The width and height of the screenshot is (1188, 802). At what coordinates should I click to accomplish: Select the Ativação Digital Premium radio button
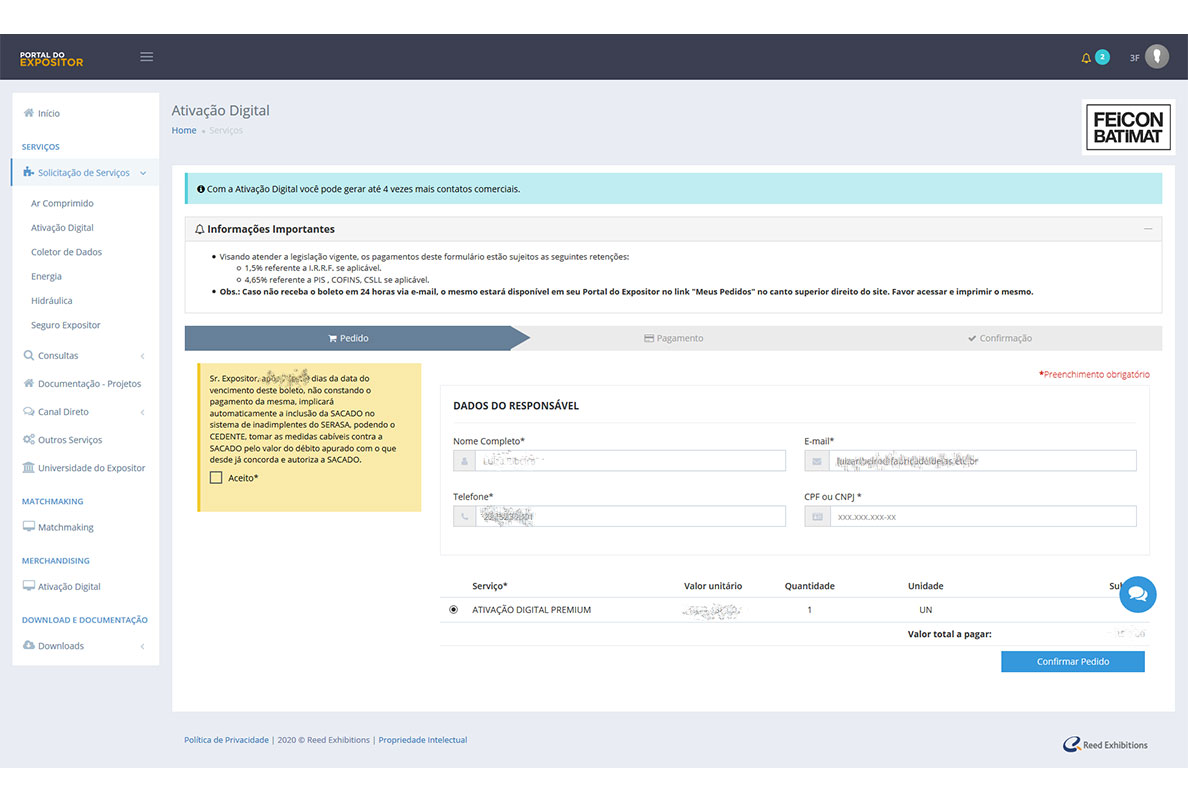[453, 610]
